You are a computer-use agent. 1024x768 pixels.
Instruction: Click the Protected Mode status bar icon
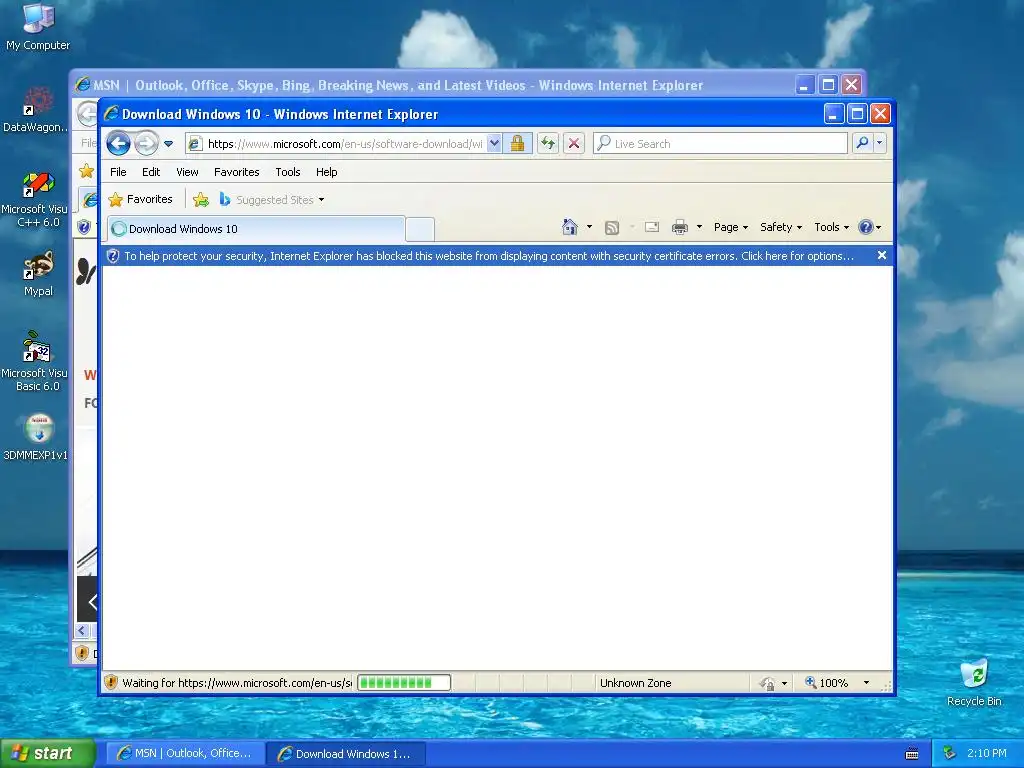[x=768, y=683]
